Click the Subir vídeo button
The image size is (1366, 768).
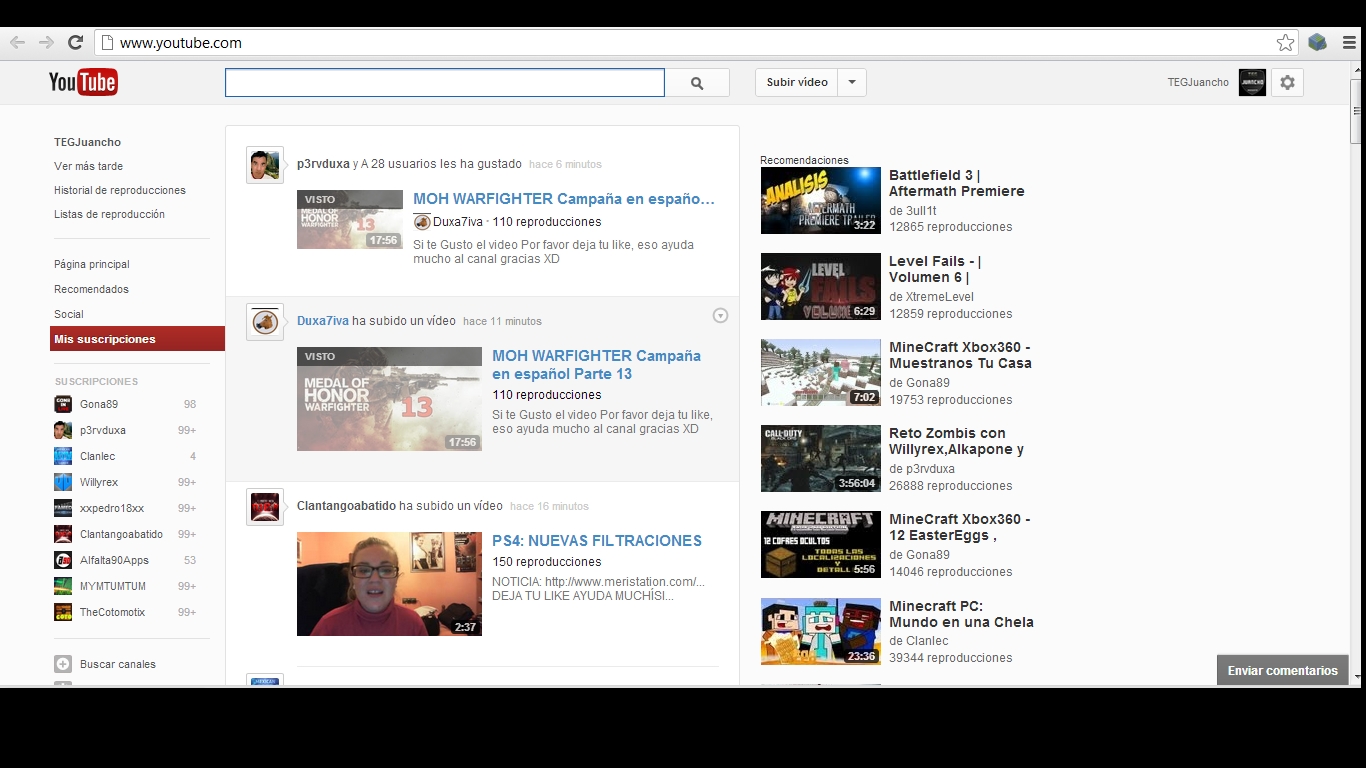pos(797,83)
